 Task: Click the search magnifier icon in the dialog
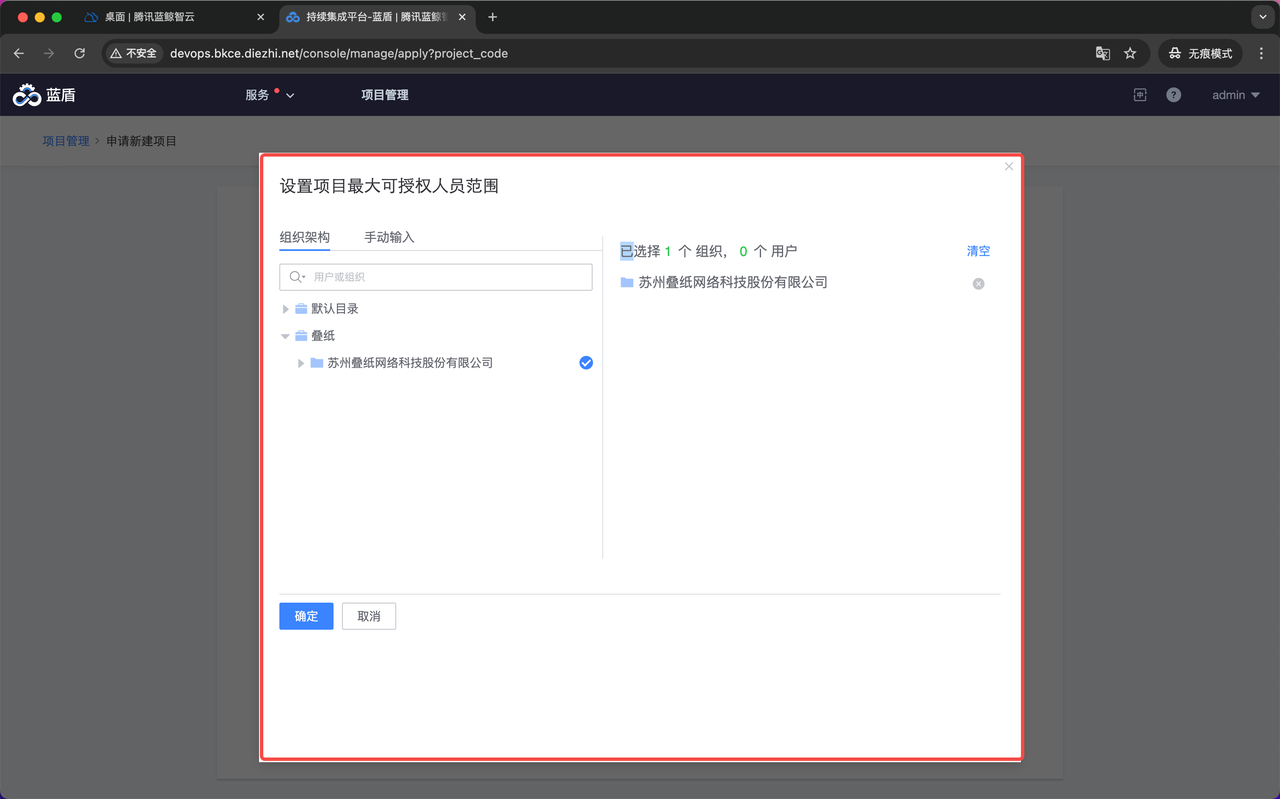click(x=297, y=277)
